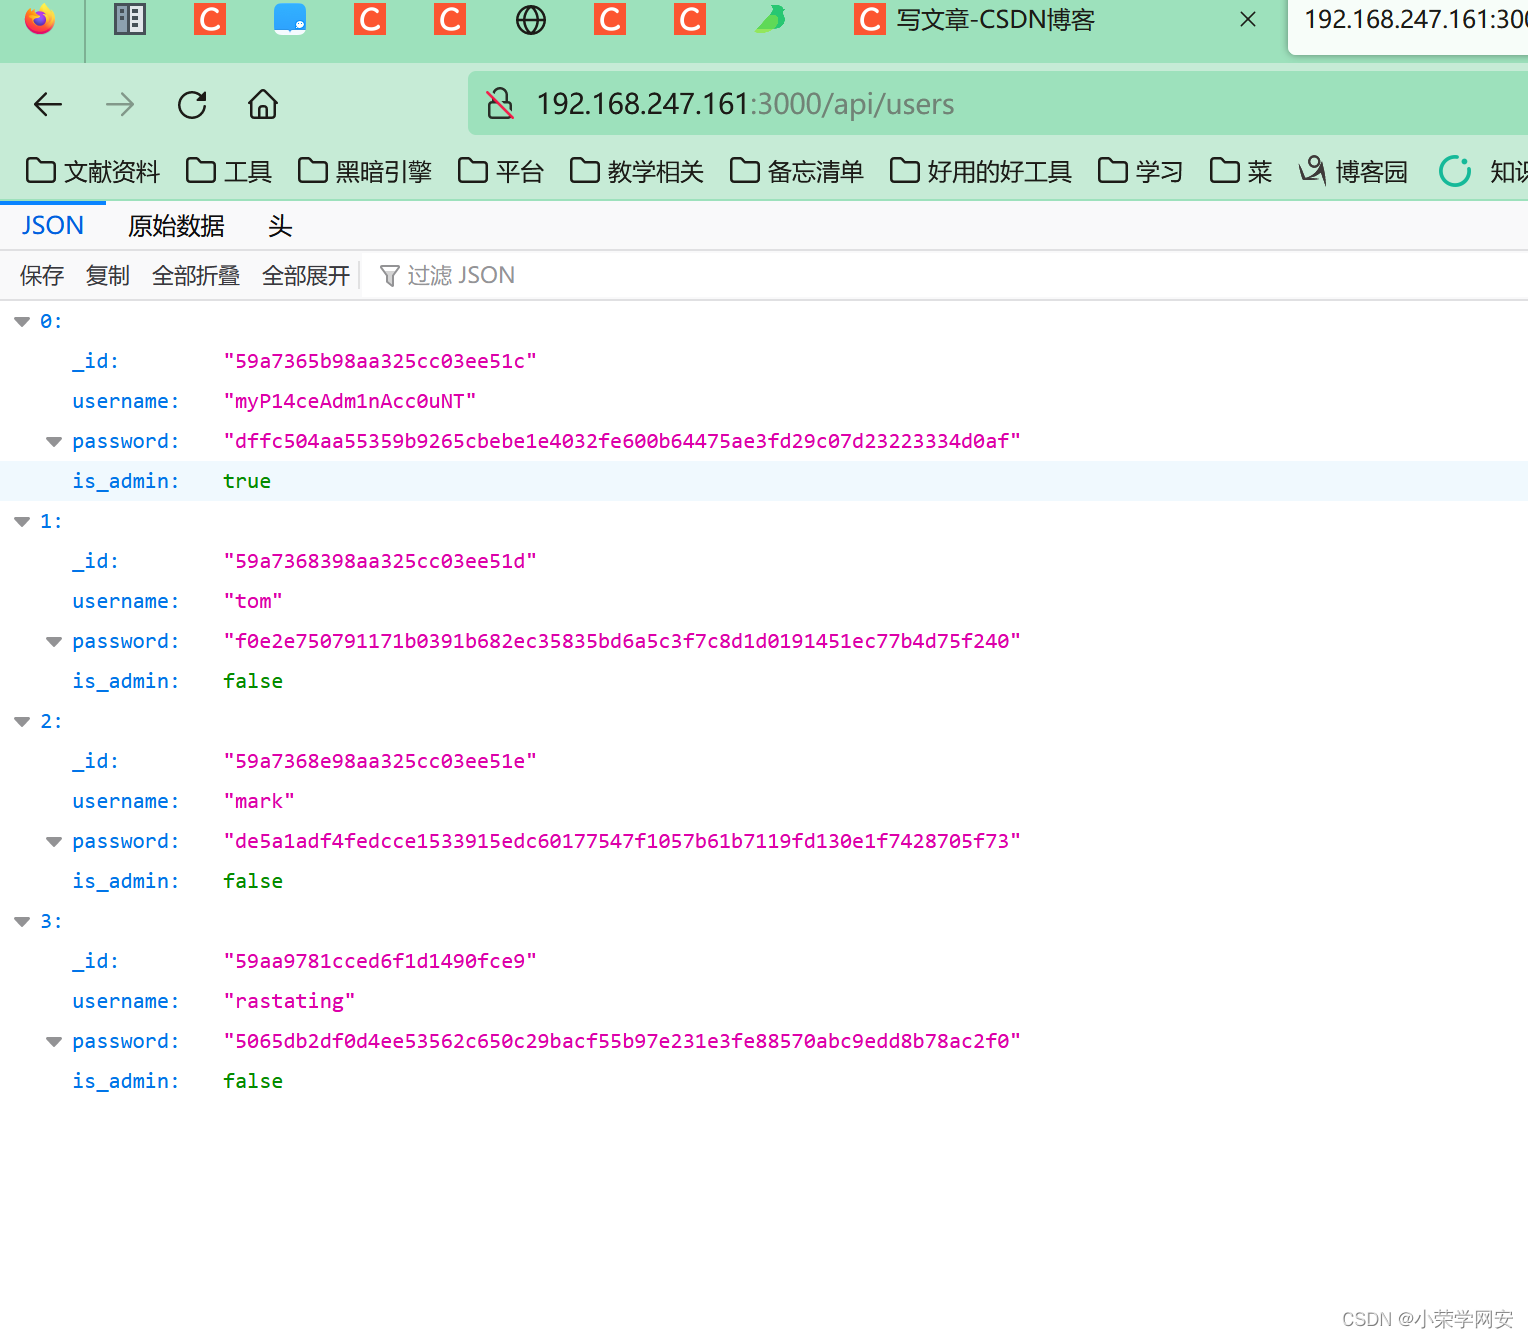
Task: Switch to the first orange CSDN tab
Action: pos(210,19)
